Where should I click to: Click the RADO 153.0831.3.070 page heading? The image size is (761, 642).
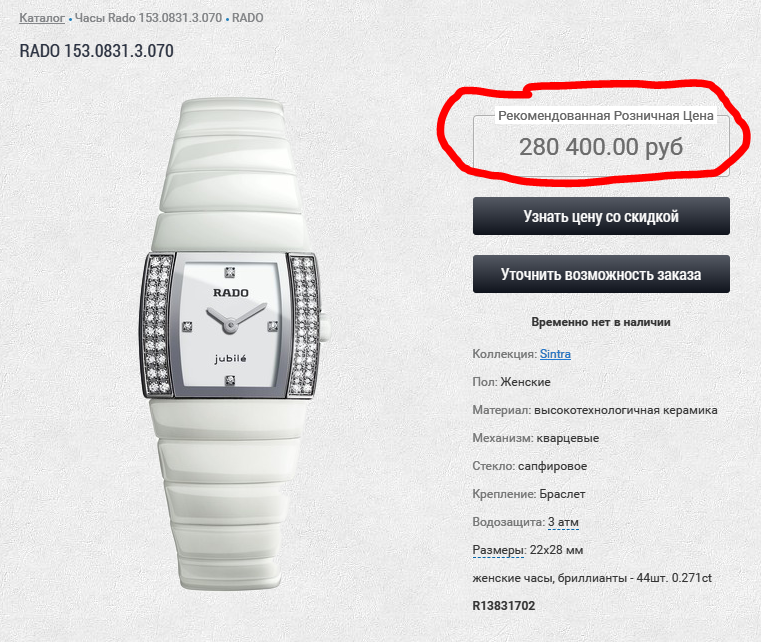point(97,51)
